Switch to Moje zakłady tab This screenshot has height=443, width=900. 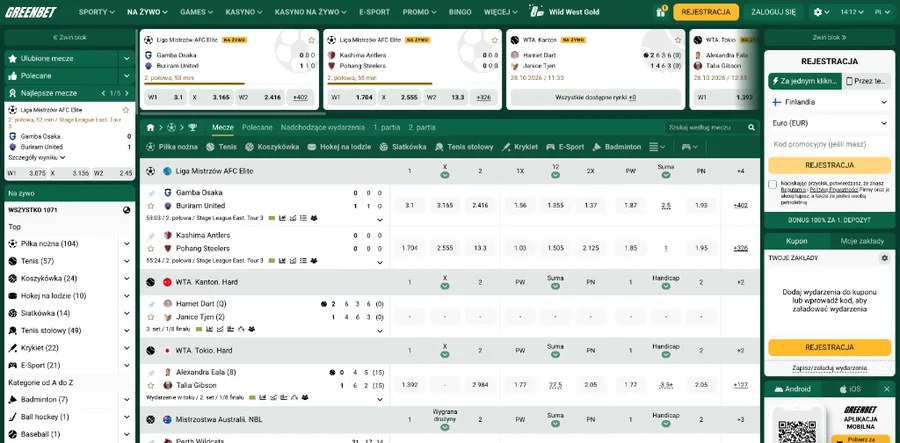(x=862, y=242)
